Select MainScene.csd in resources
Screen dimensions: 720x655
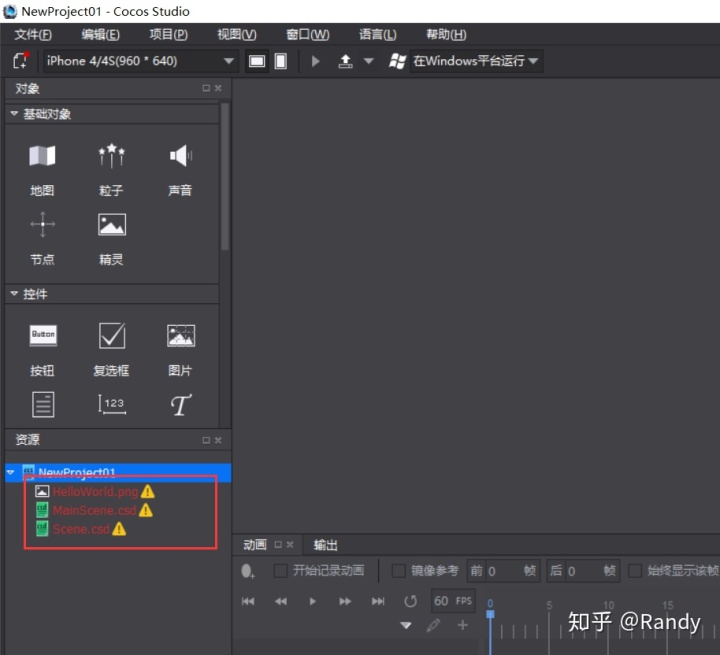[x=94, y=510]
